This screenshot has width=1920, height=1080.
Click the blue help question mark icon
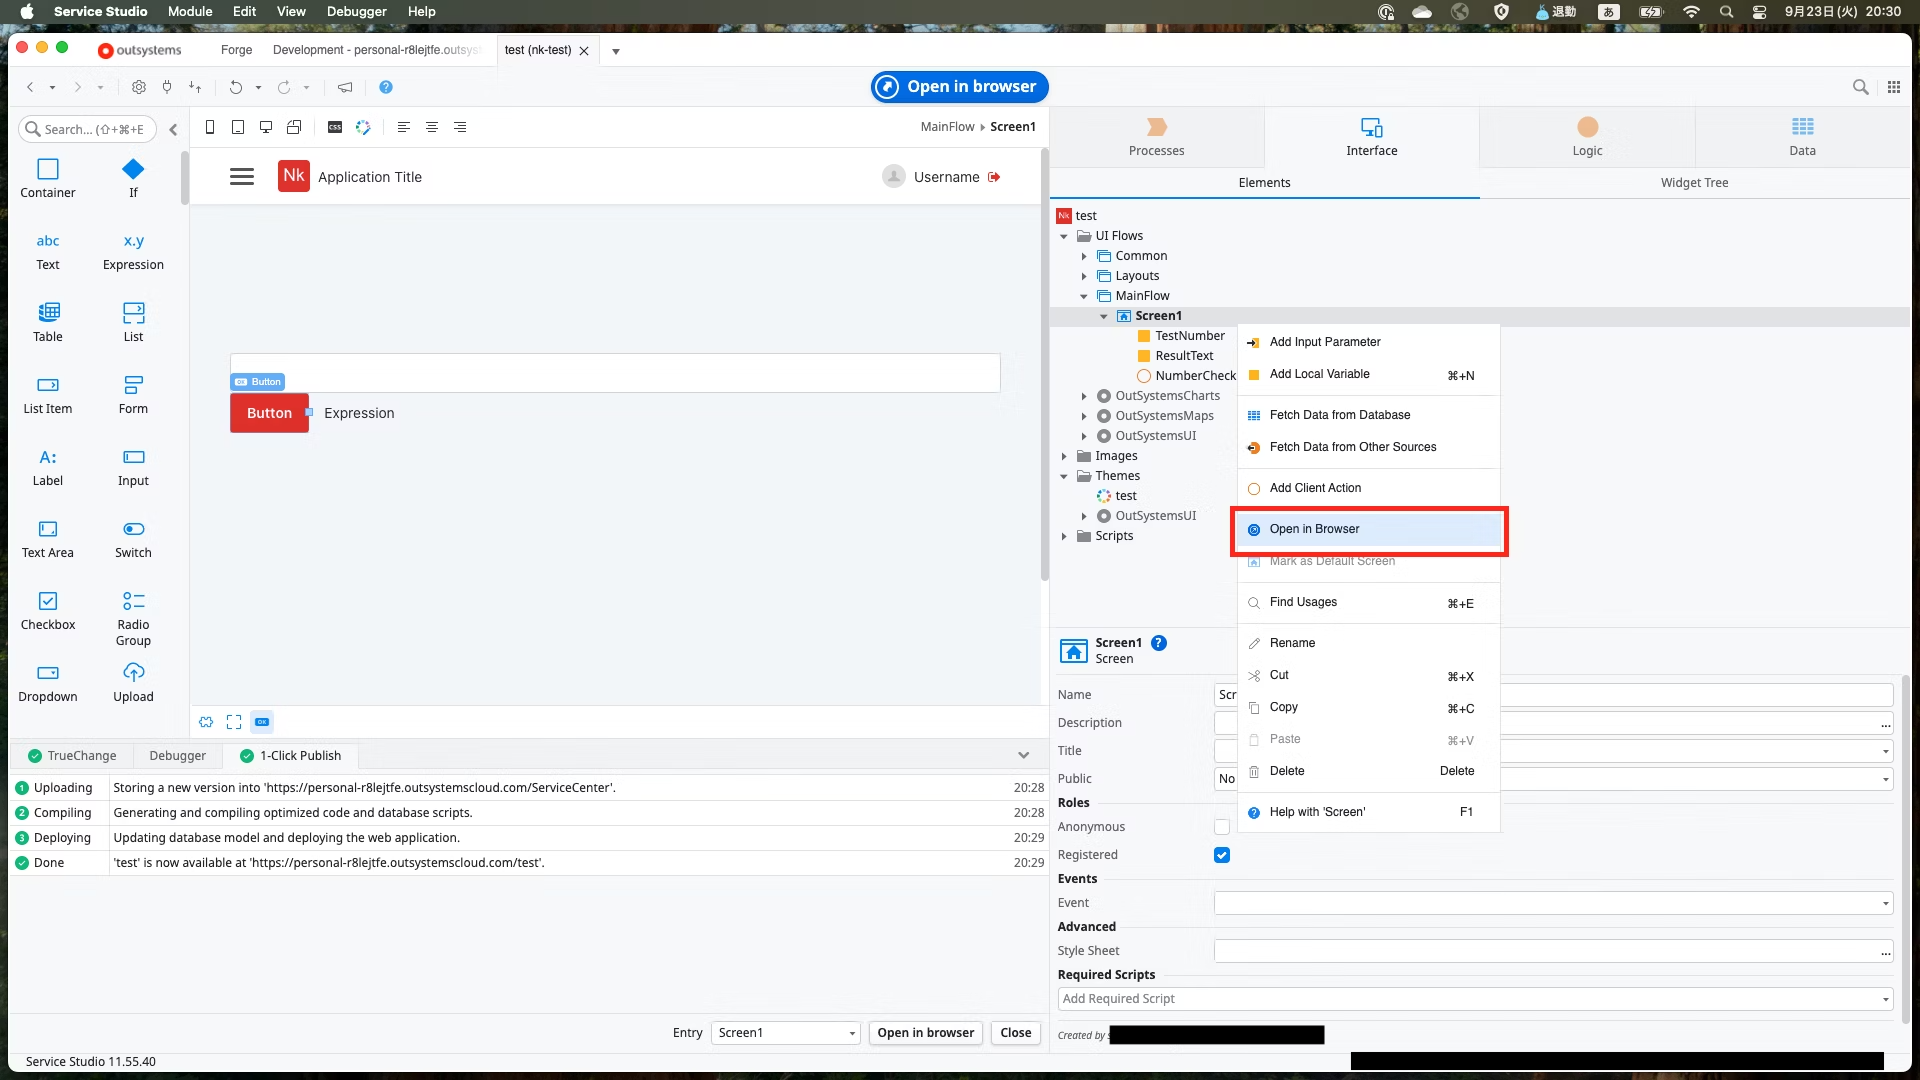(386, 87)
